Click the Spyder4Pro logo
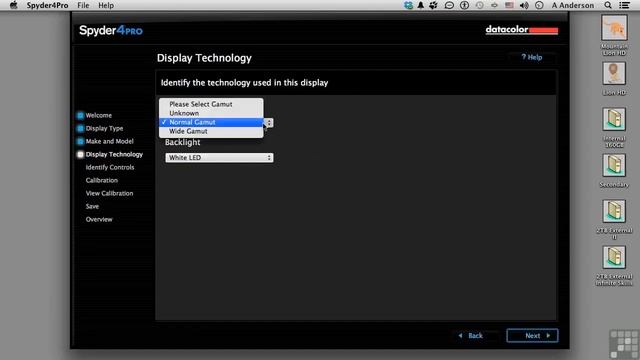 coord(111,31)
